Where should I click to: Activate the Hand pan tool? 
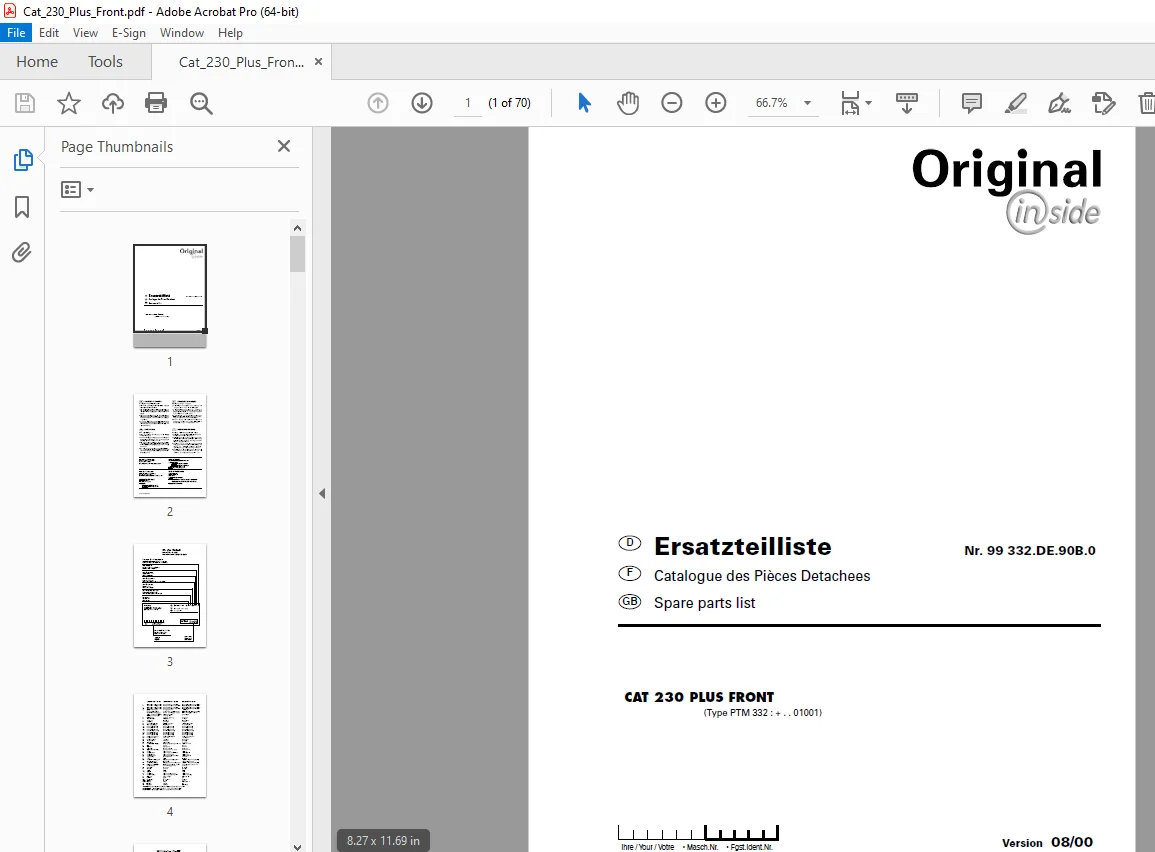(628, 103)
